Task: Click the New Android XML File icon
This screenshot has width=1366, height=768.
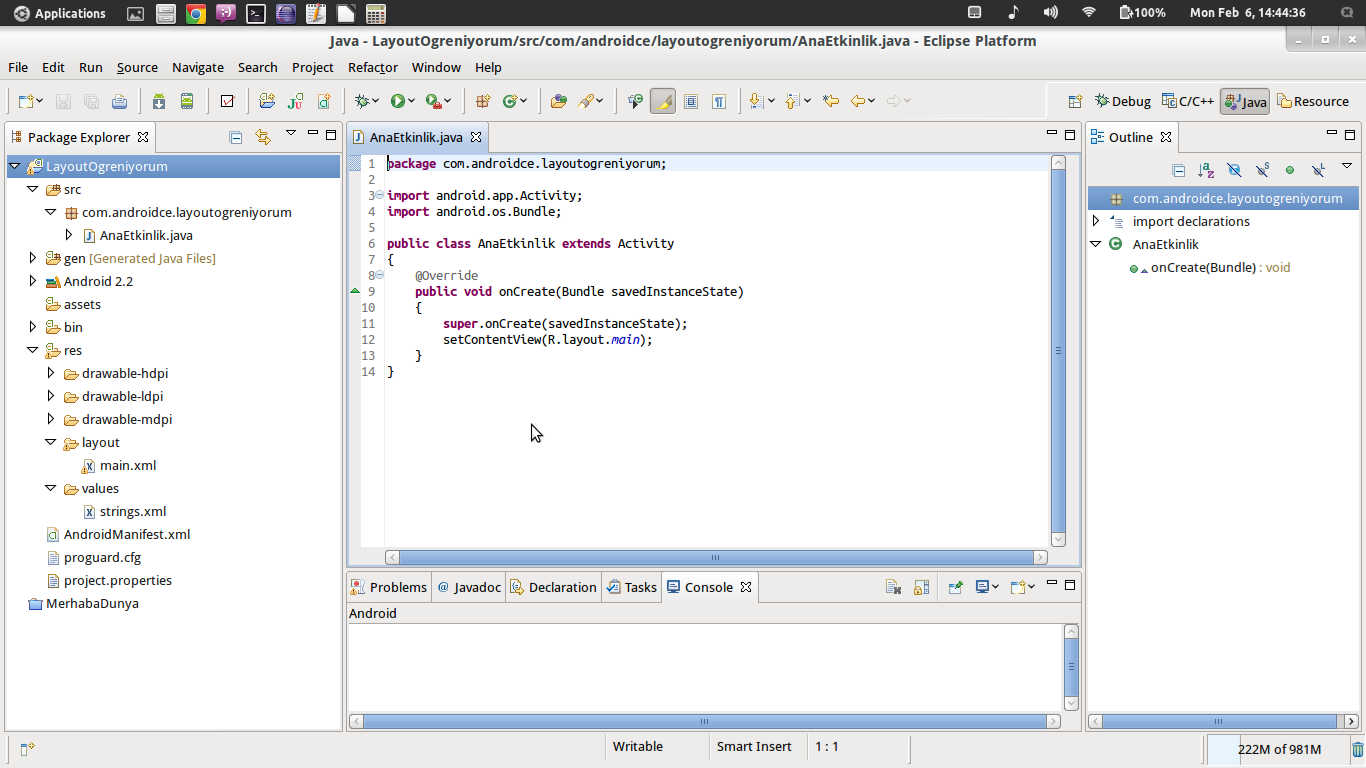Action: pos(323,101)
